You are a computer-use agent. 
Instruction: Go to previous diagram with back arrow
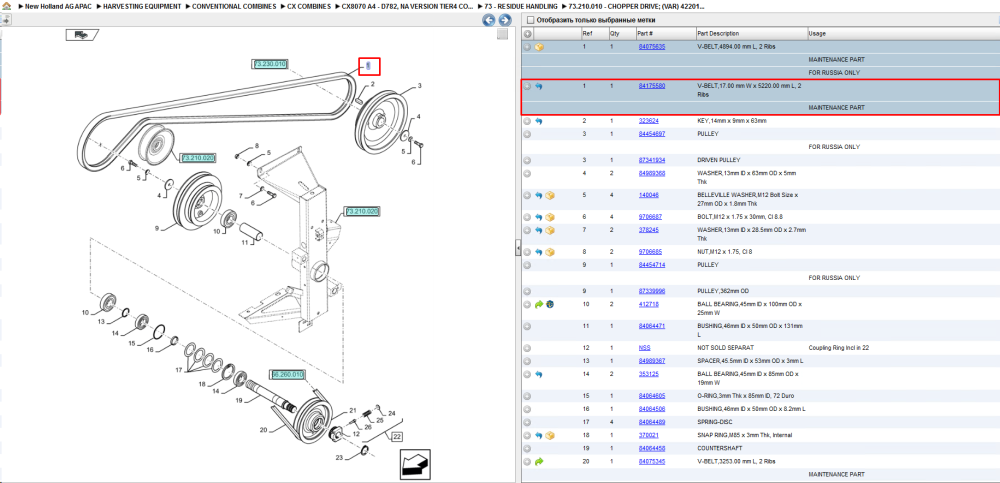point(489,20)
